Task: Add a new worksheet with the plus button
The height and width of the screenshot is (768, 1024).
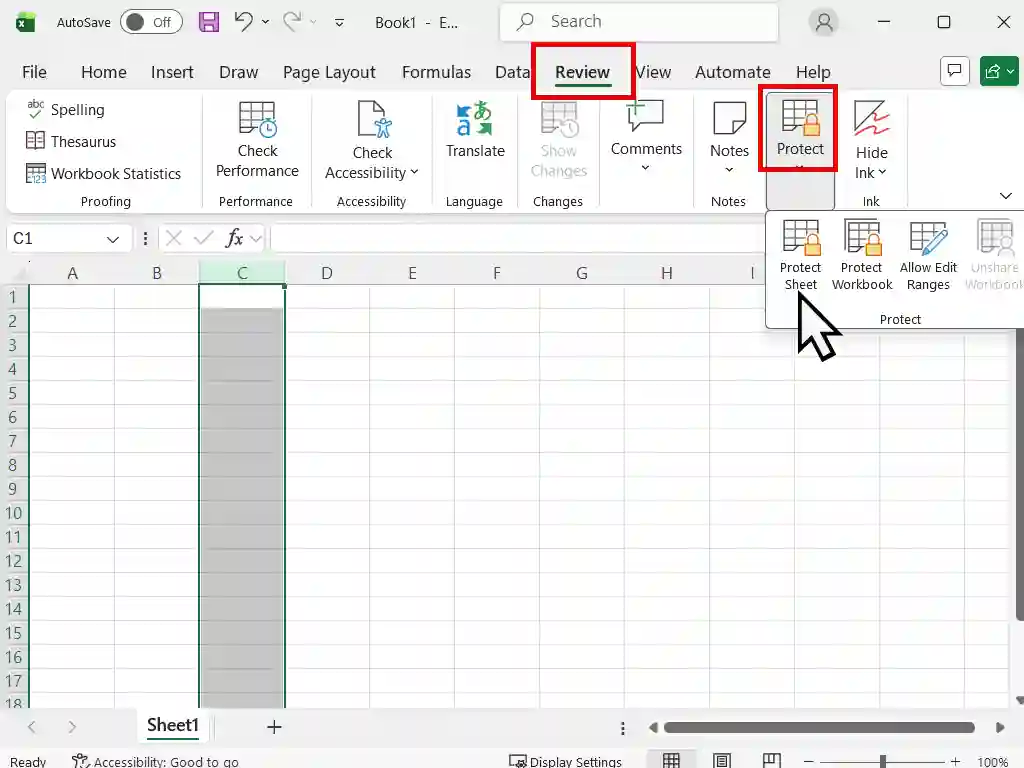Action: click(x=273, y=726)
